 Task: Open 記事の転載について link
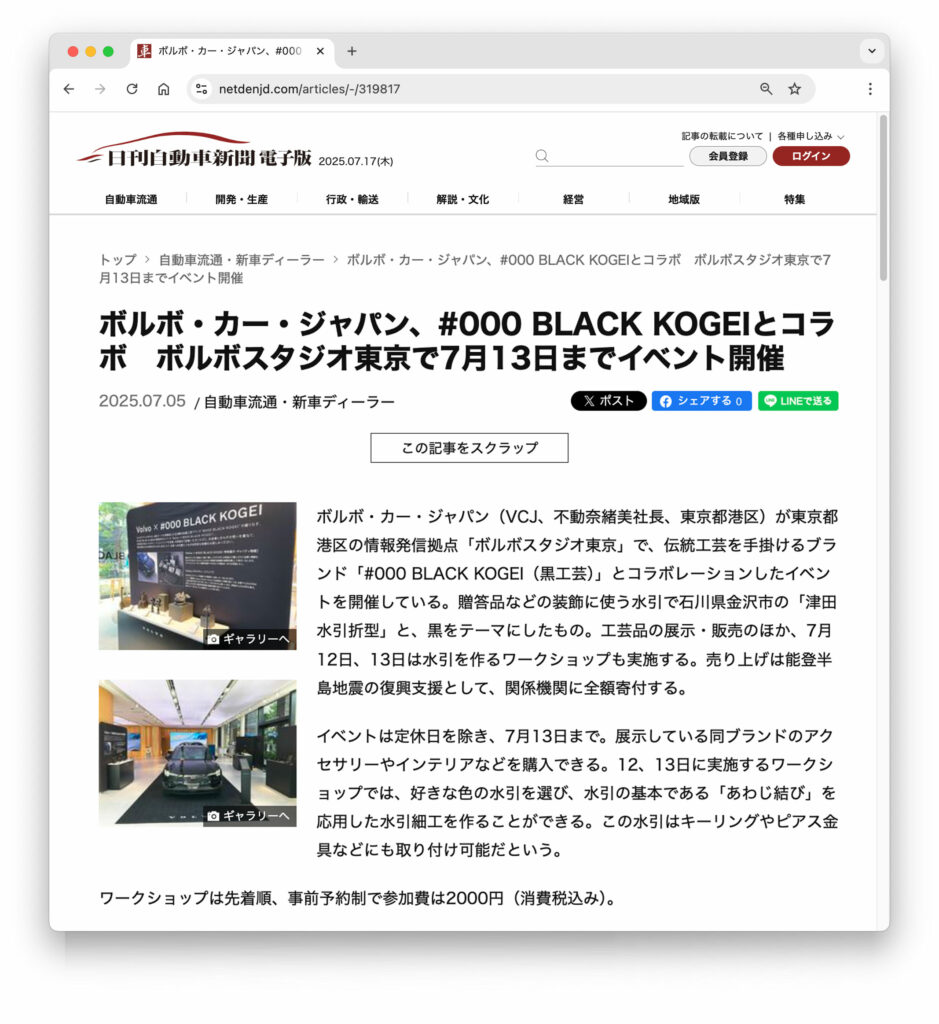point(722,136)
